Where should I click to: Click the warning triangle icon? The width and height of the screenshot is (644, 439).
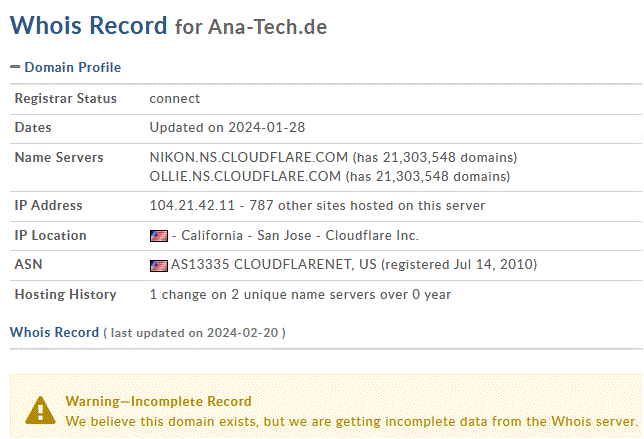pyautogui.click(x=40, y=410)
